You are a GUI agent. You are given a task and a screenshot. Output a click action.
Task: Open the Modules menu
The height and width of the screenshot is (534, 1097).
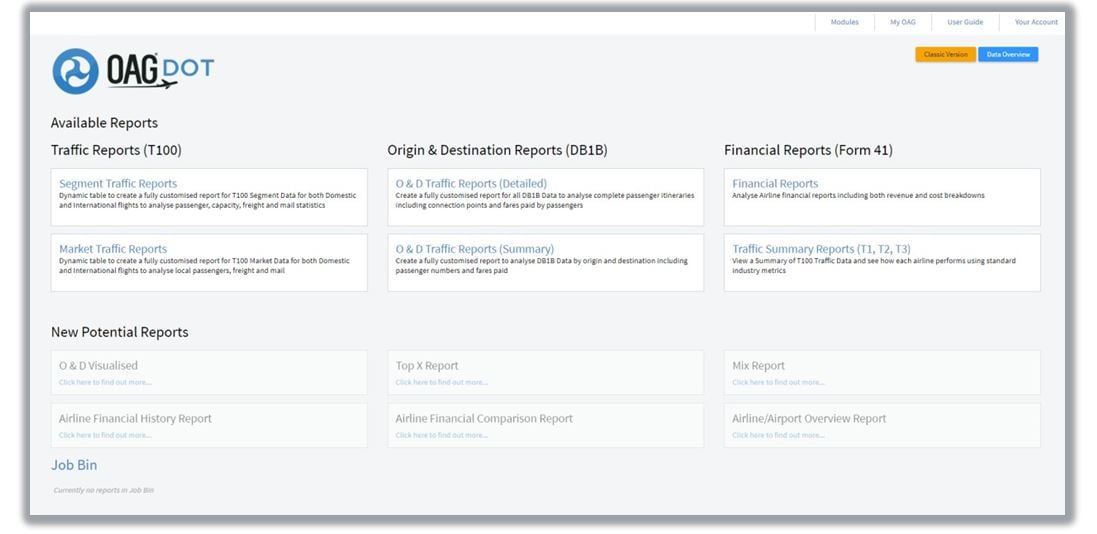coord(844,22)
